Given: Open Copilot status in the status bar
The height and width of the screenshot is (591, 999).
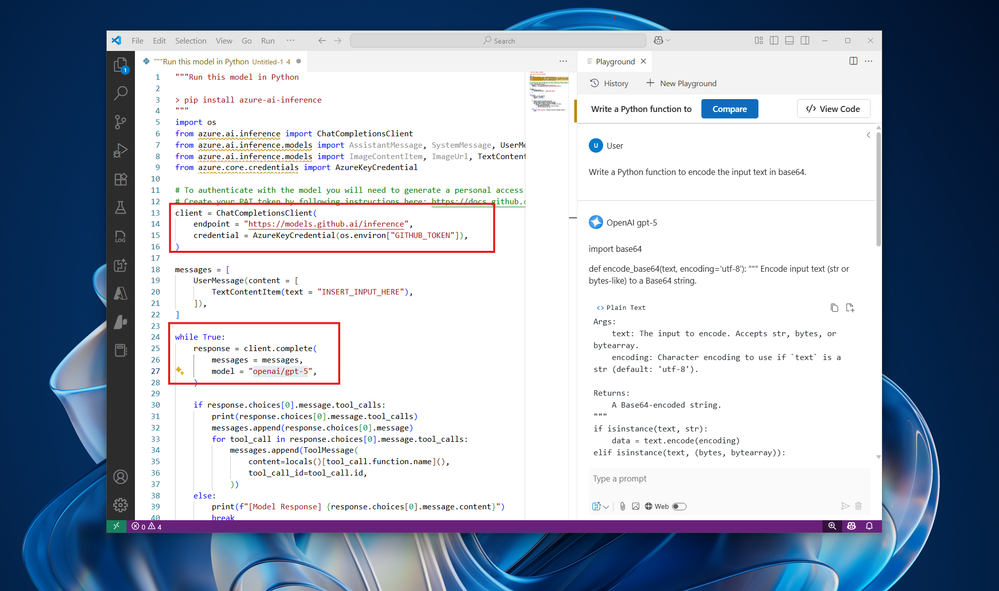Looking at the screenshot, I should pos(851,526).
